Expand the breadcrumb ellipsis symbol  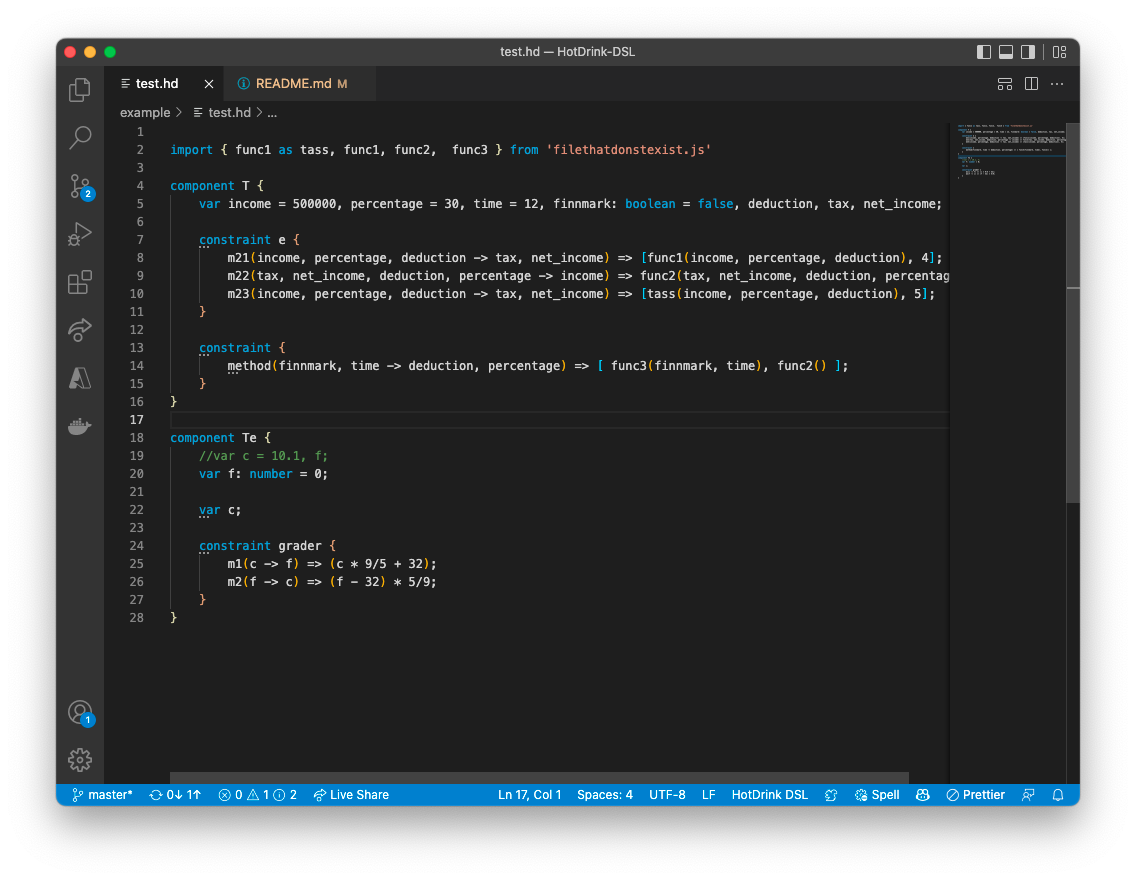pyautogui.click(x=272, y=112)
